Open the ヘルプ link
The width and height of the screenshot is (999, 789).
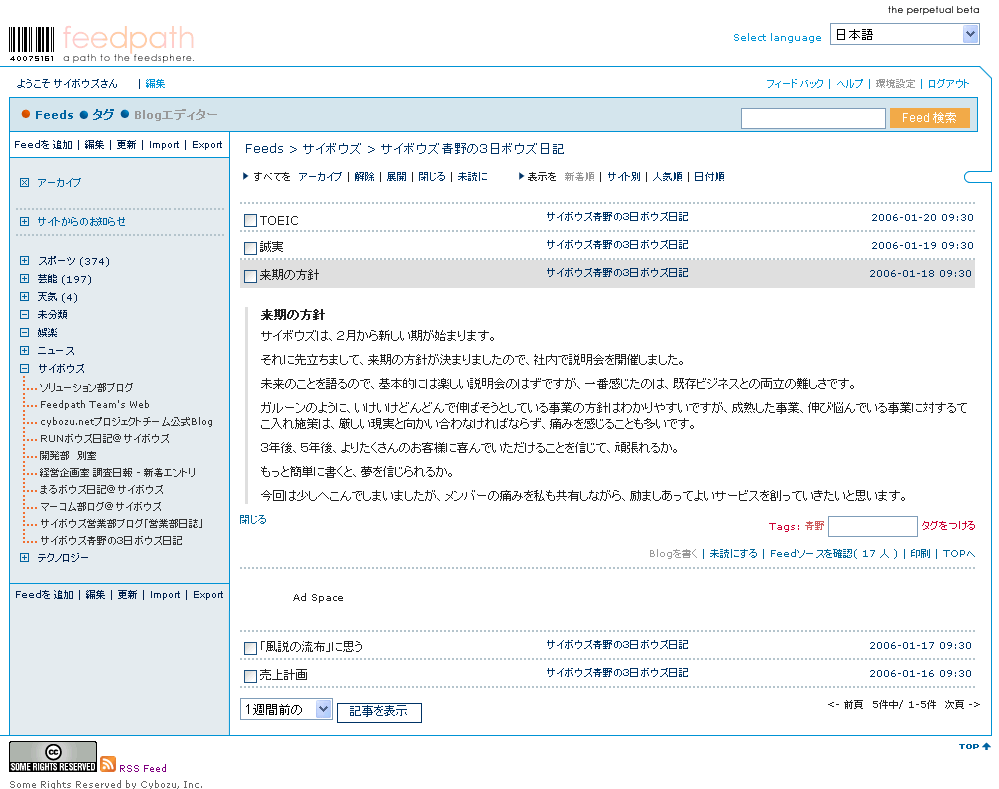(849, 83)
